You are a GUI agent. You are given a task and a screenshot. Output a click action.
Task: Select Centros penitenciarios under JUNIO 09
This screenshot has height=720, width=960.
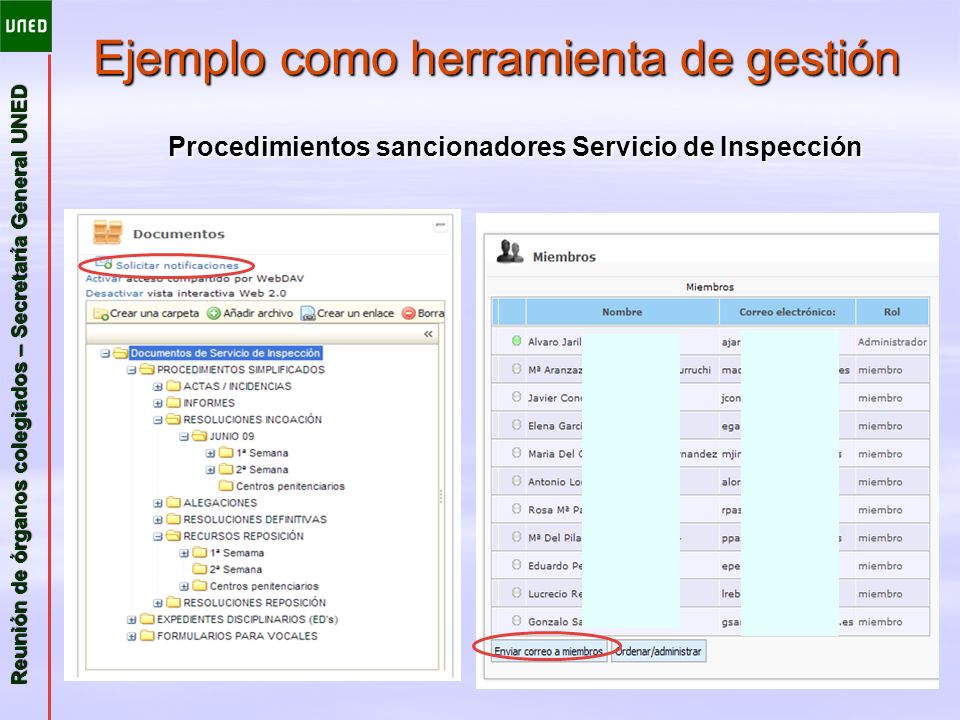tap(290, 486)
